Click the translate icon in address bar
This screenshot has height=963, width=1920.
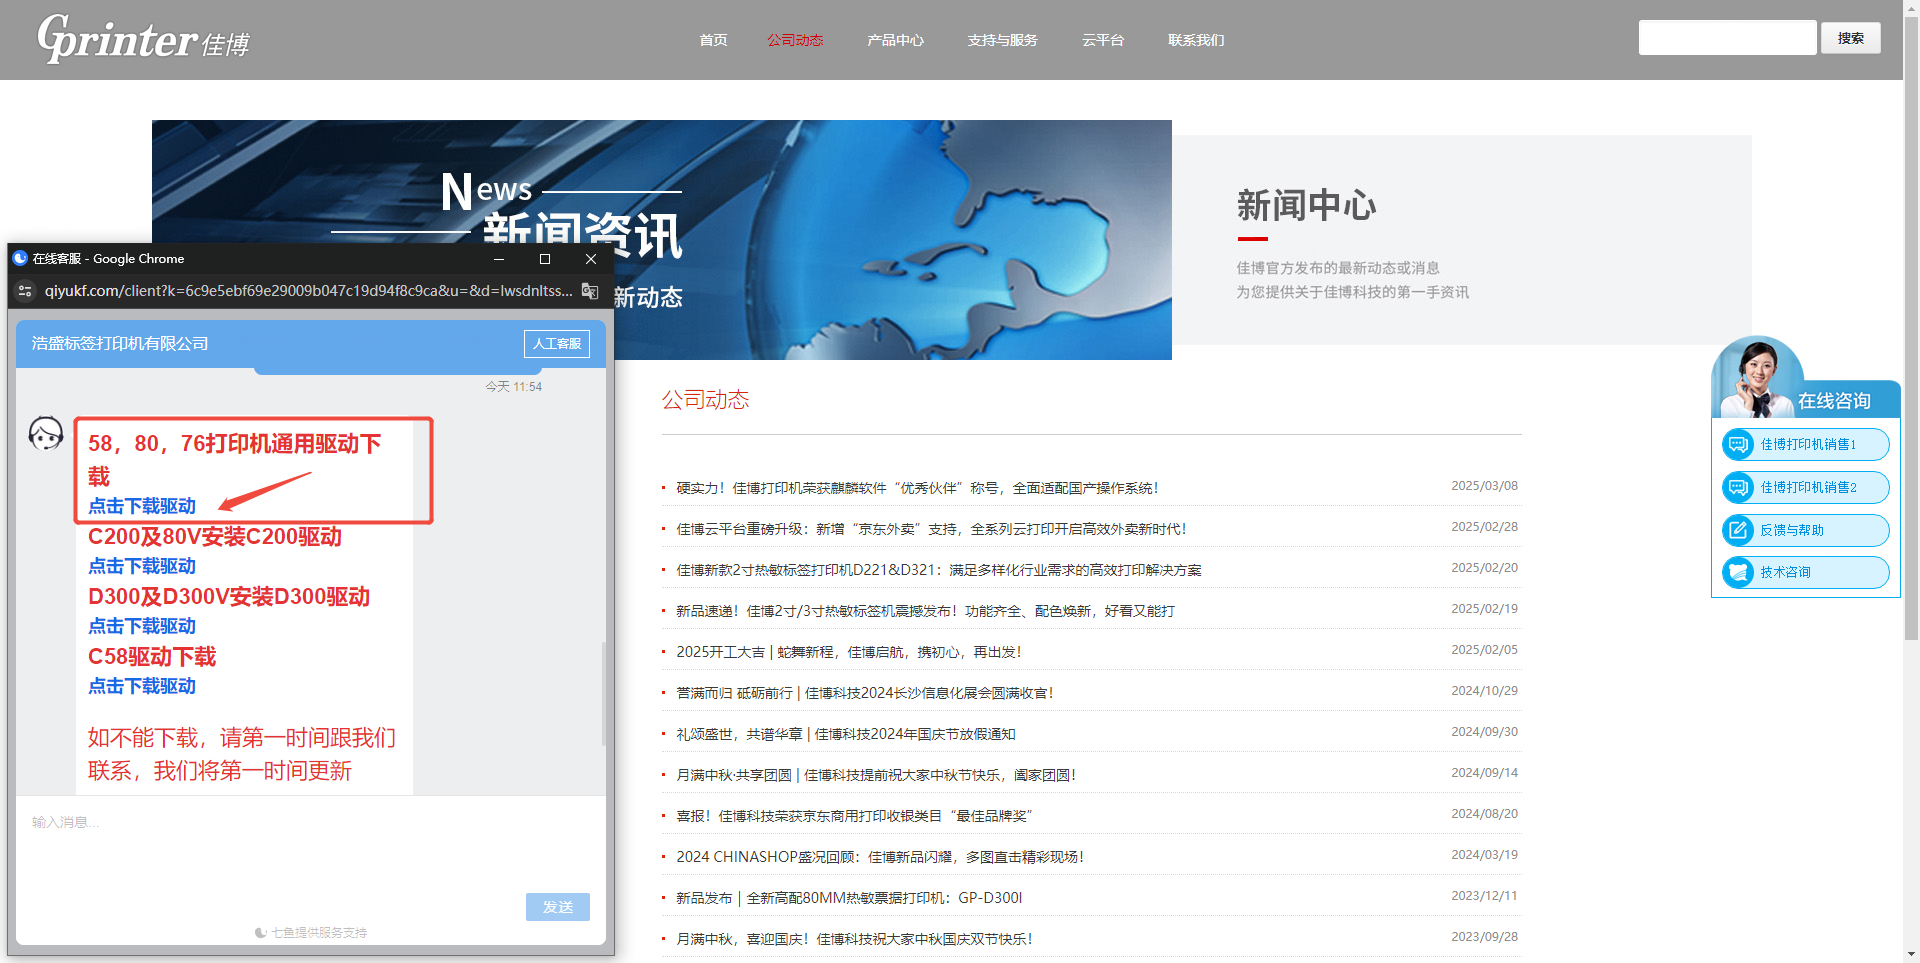coord(590,291)
